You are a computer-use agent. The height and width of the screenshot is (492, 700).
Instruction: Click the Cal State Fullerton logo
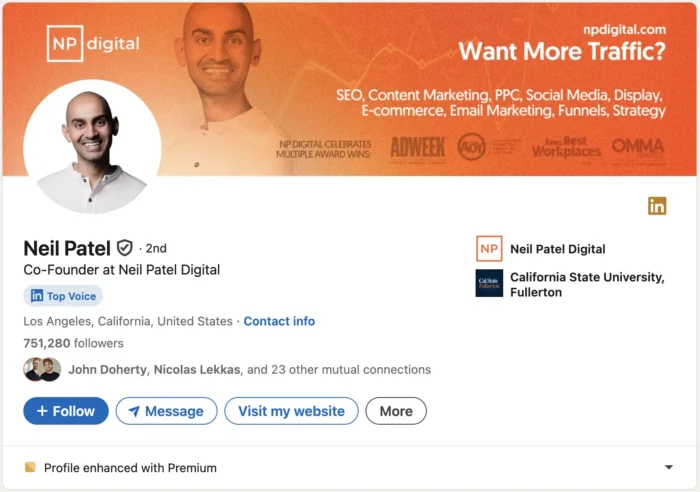[x=489, y=284]
